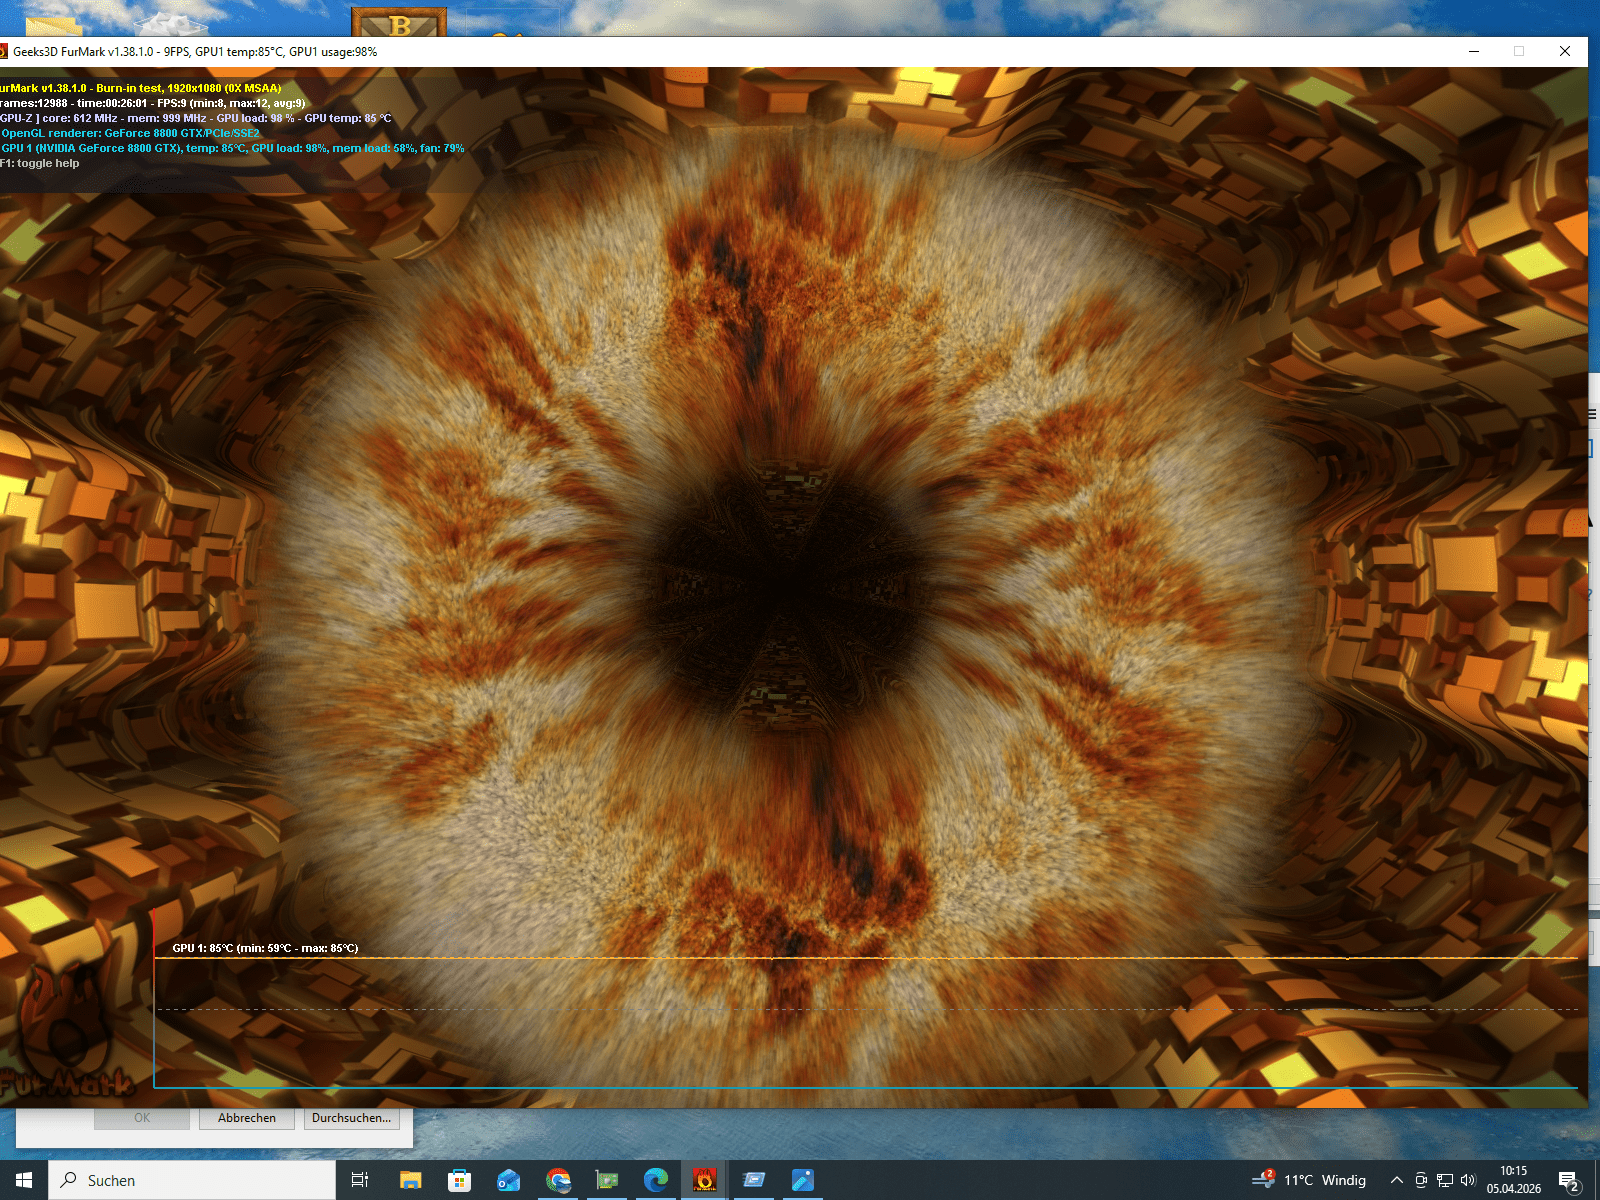This screenshot has width=1600, height=1200.
Task: Open File Explorer from the taskbar
Action: (411, 1180)
